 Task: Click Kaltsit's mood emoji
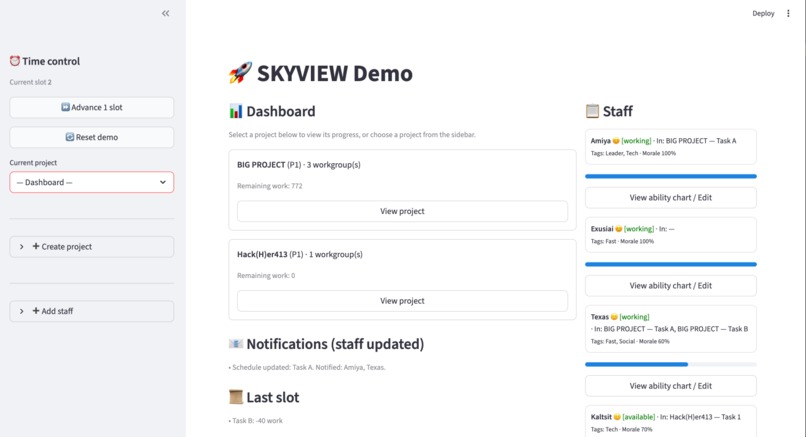pos(617,417)
